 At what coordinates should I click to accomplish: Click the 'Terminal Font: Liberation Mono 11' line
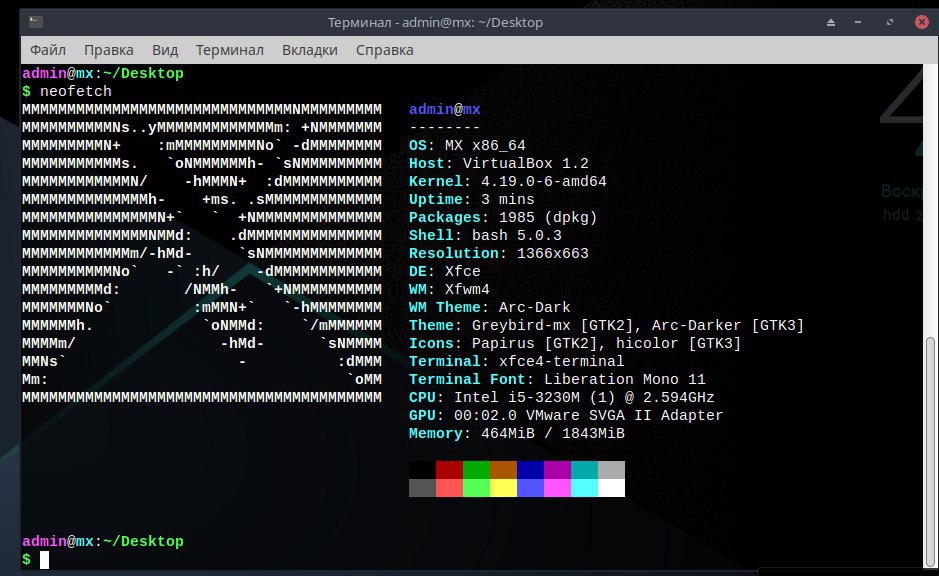click(557, 379)
